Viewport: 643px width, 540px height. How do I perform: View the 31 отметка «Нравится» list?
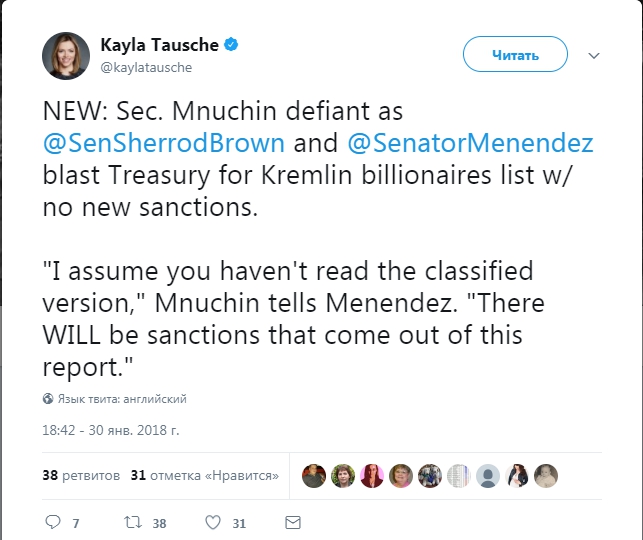click(x=204, y=475)
